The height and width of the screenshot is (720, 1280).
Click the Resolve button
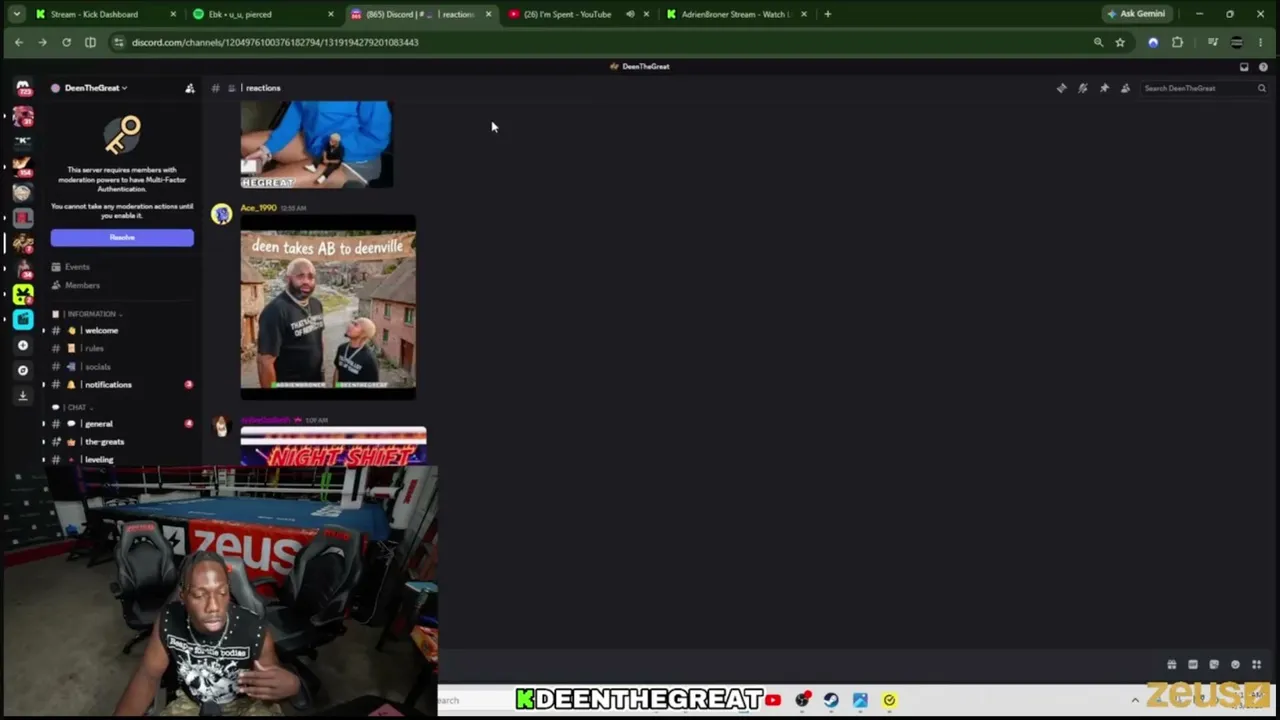[x=122, y=237]
